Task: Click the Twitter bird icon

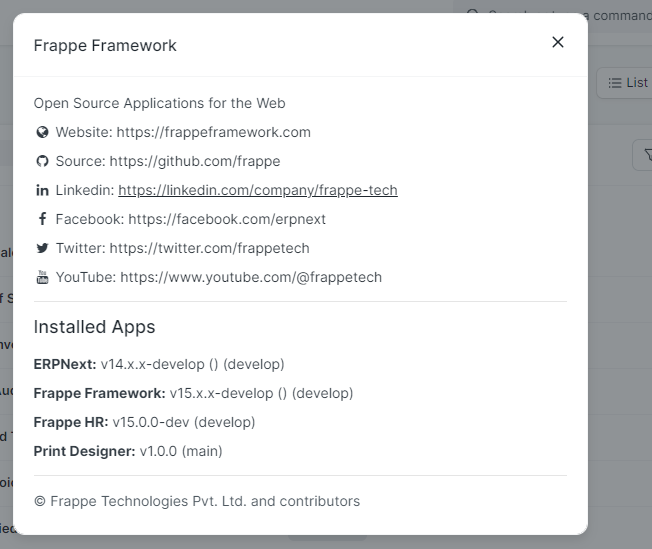Action: click(x=42, y=248)
